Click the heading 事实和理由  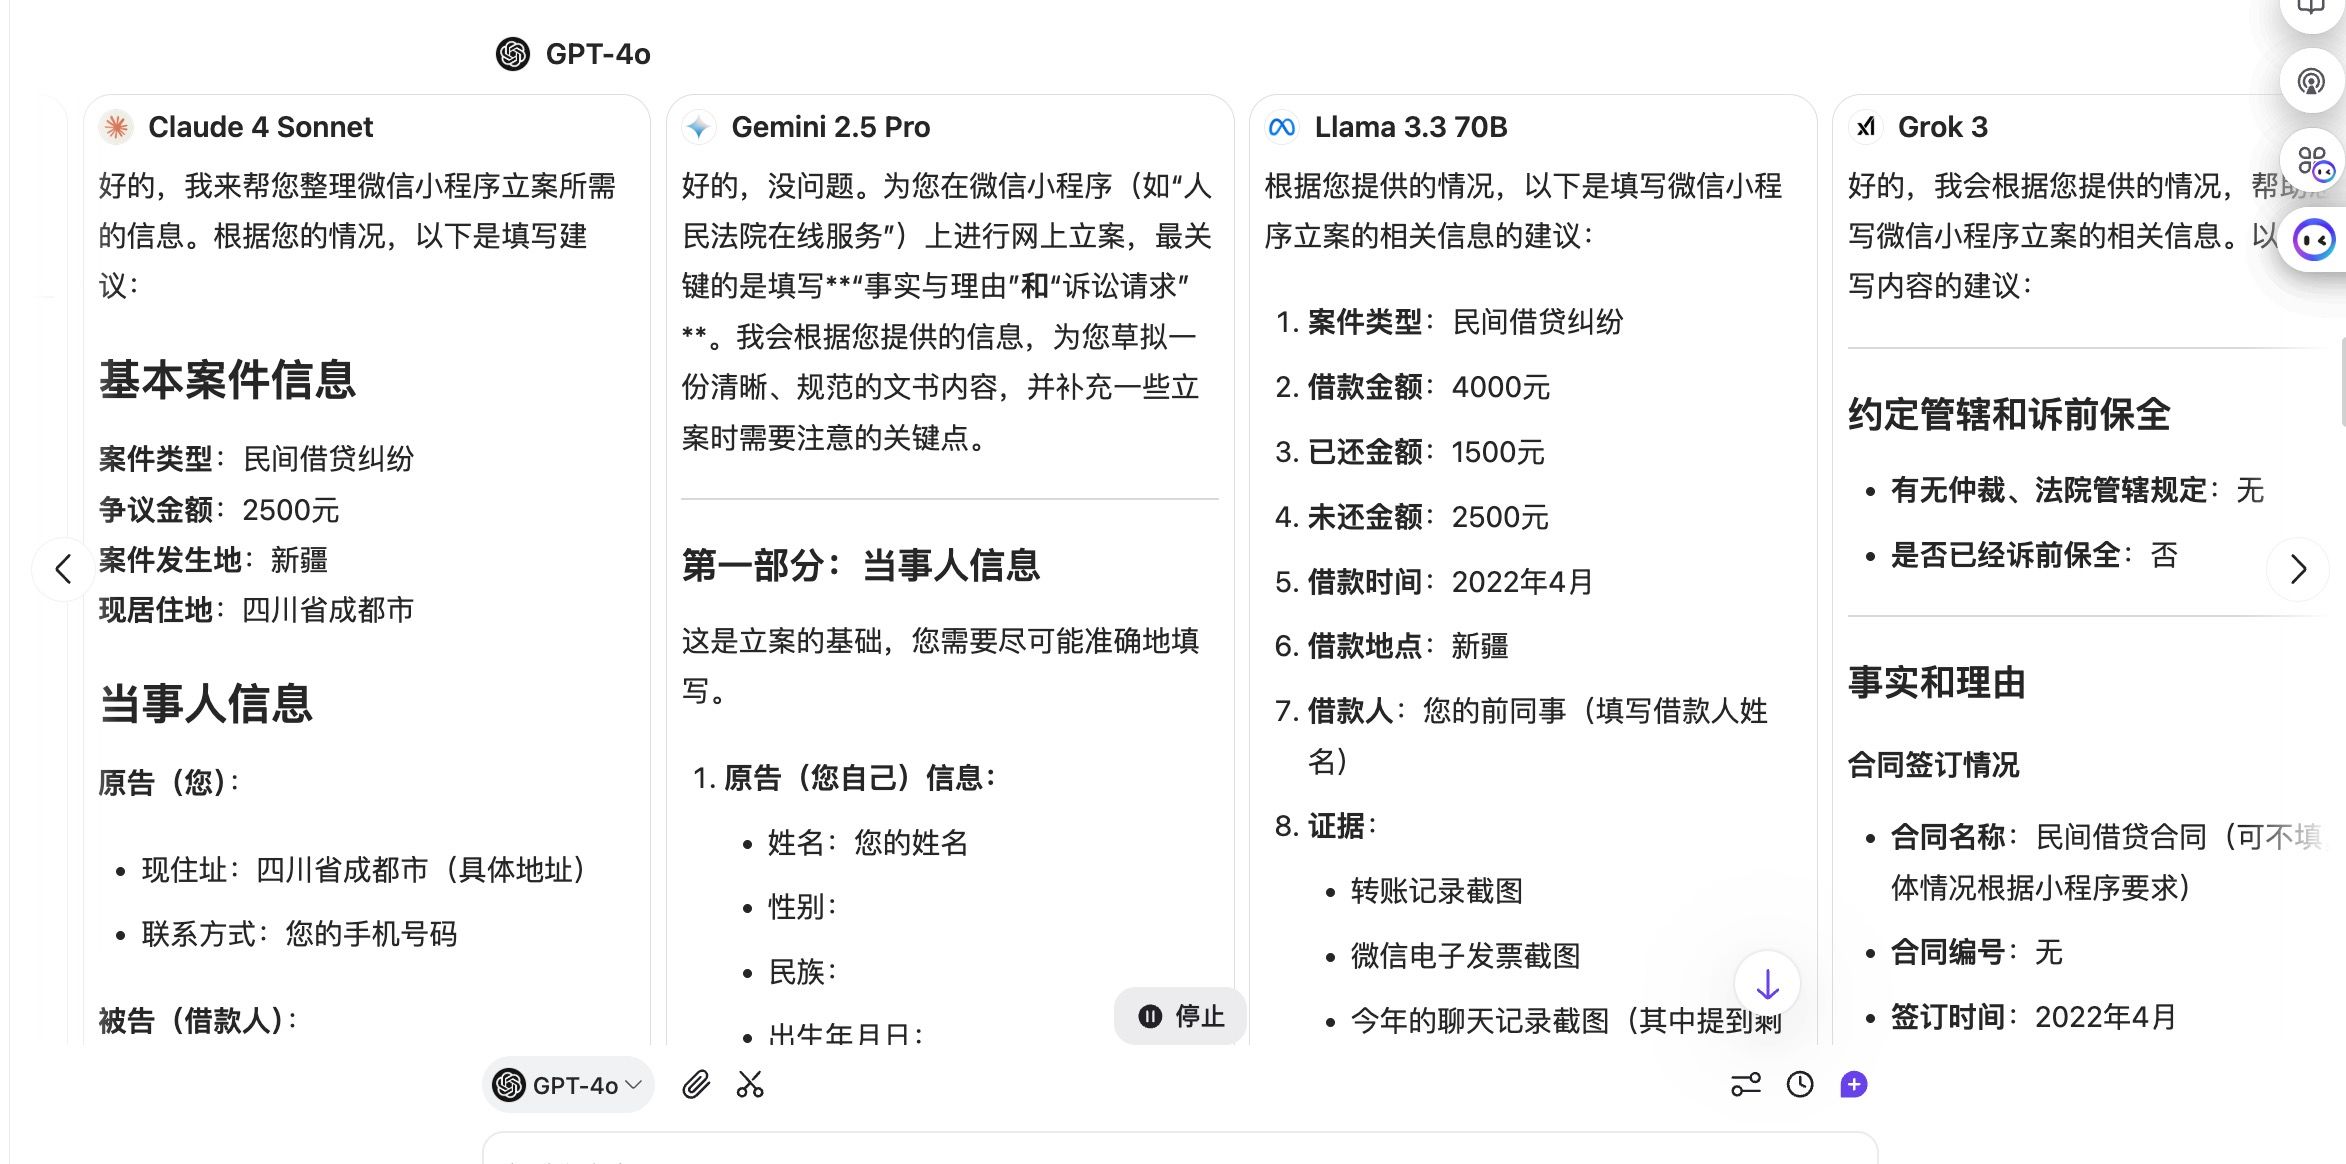(1937, 683)
